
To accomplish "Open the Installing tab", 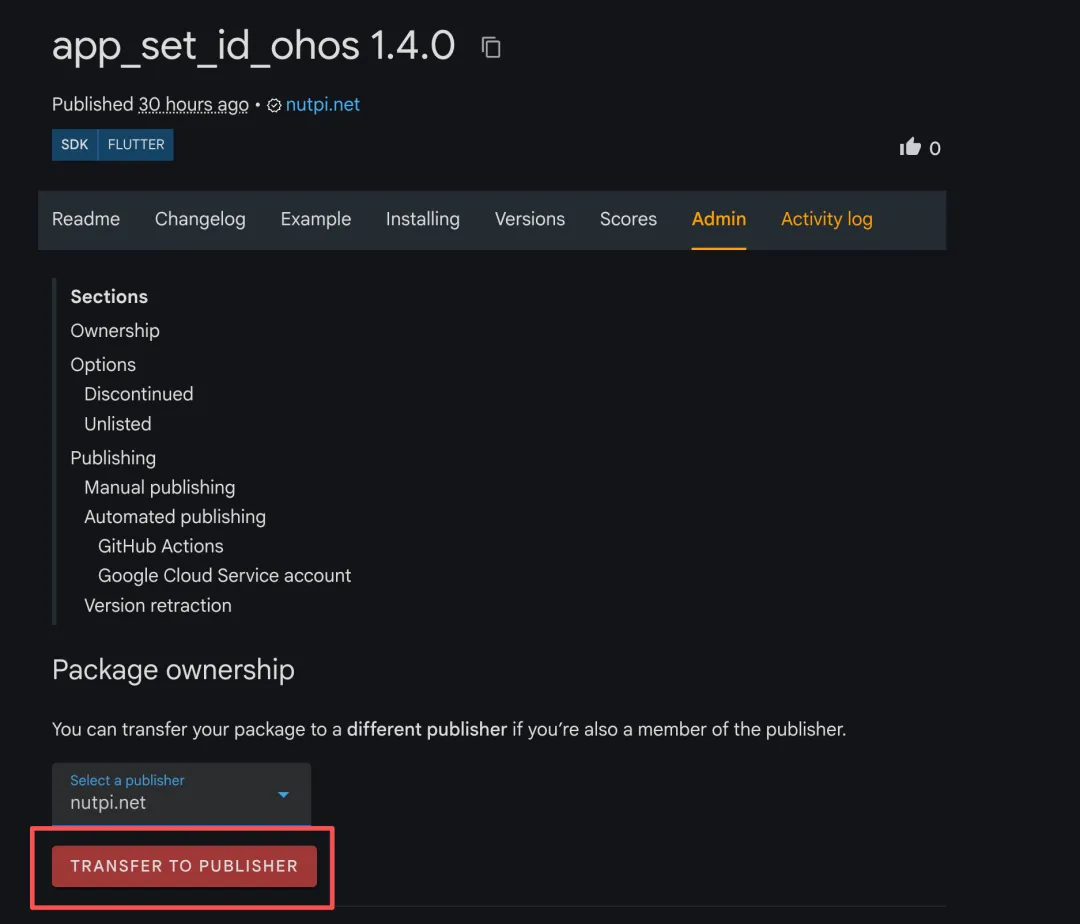I will [x=423, y=219].
